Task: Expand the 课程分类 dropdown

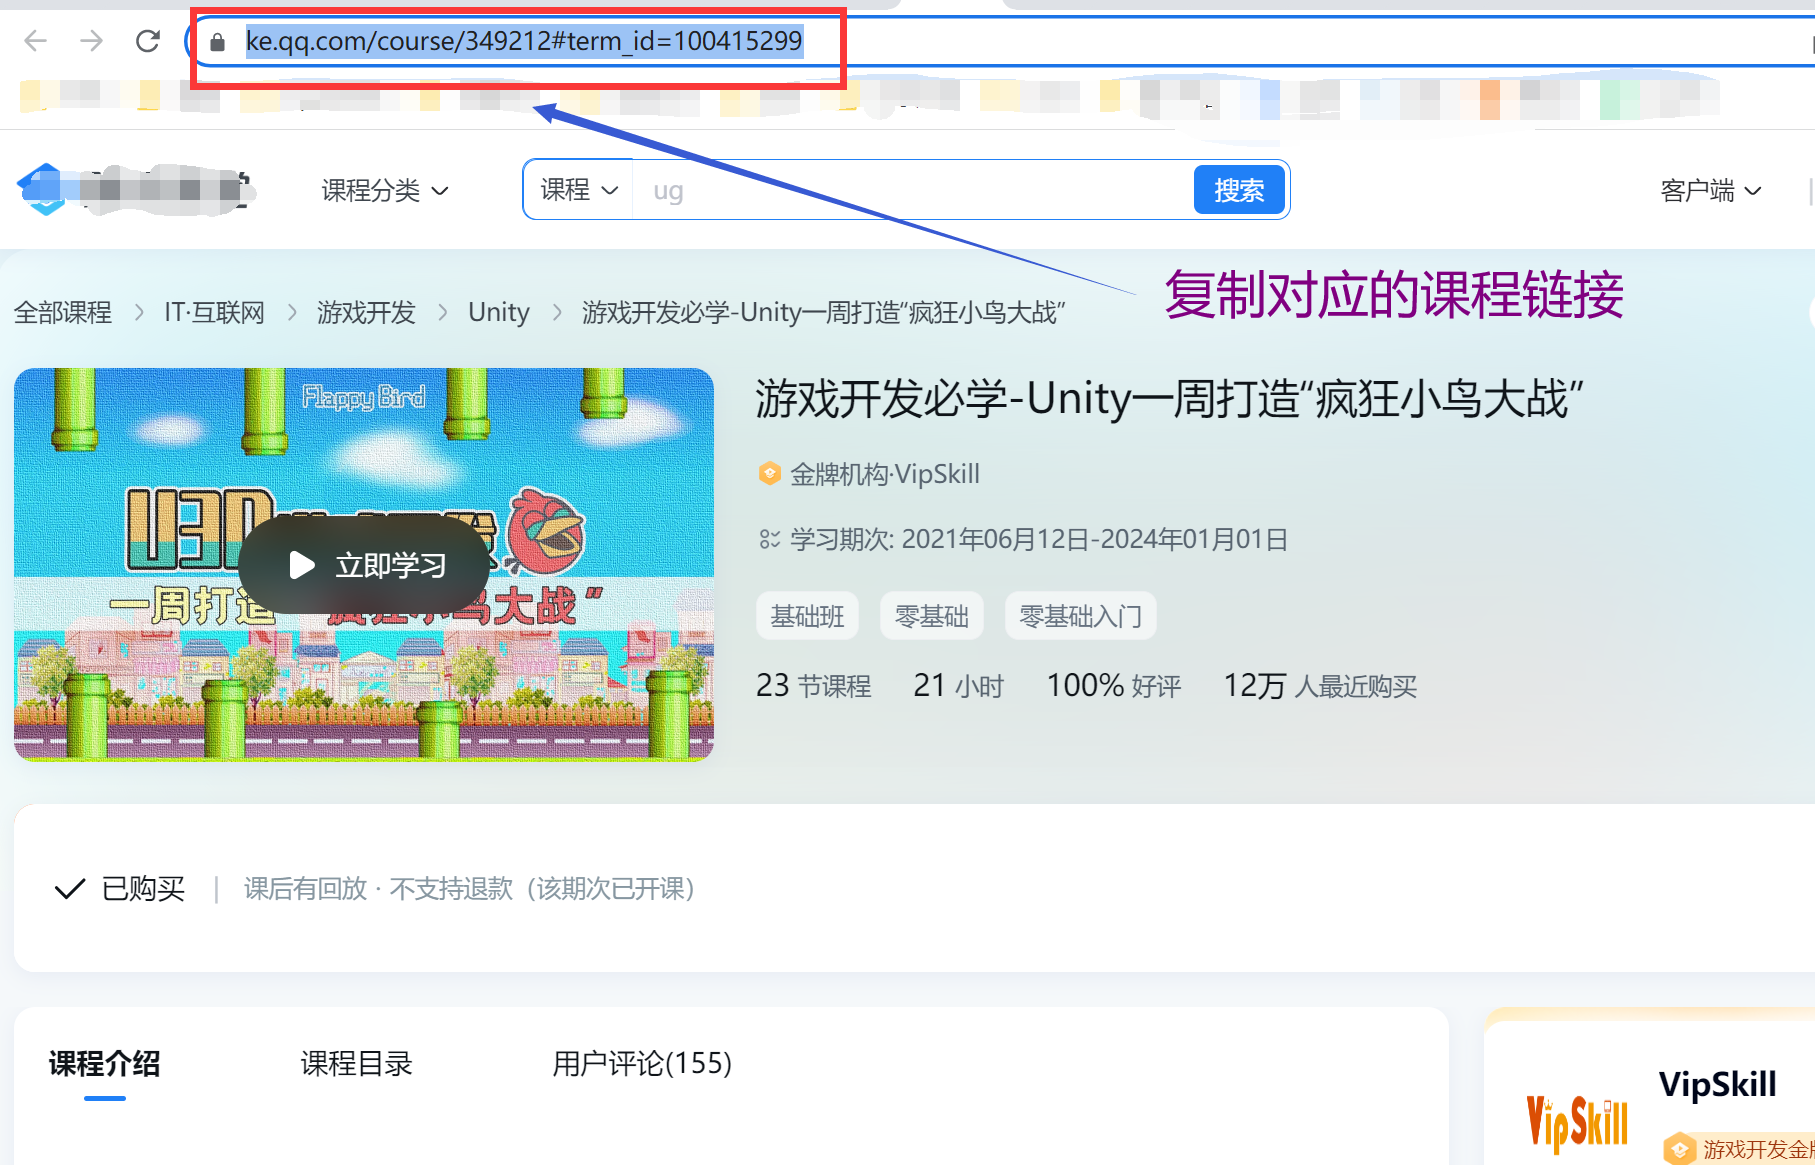Action: pos(385,190)
